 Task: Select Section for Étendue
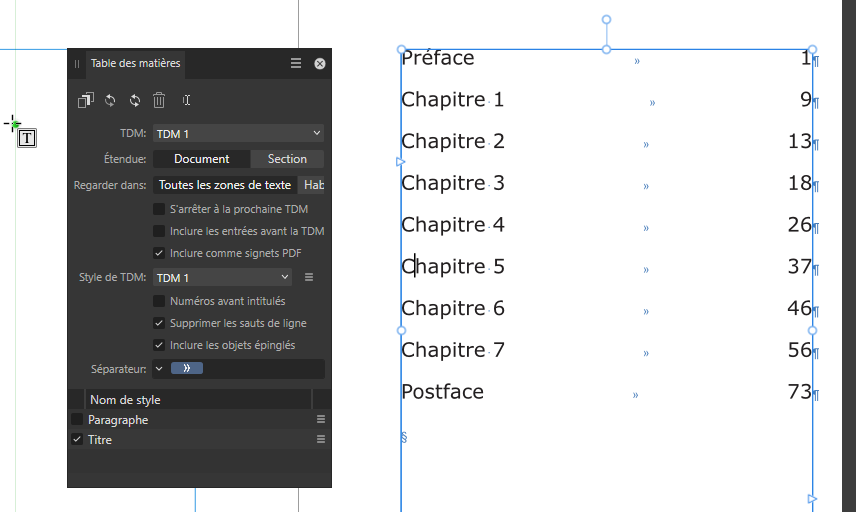pos(287,159)
